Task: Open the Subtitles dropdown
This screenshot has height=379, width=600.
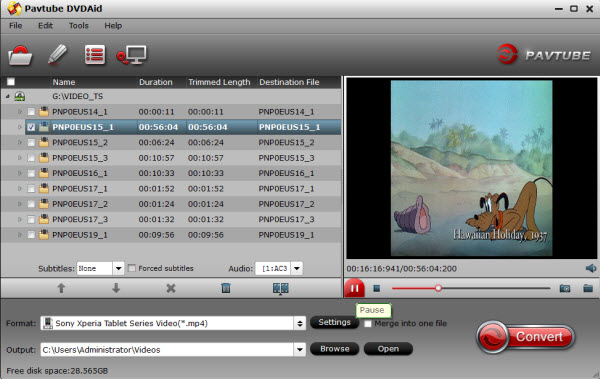Action: coord(118,268)
